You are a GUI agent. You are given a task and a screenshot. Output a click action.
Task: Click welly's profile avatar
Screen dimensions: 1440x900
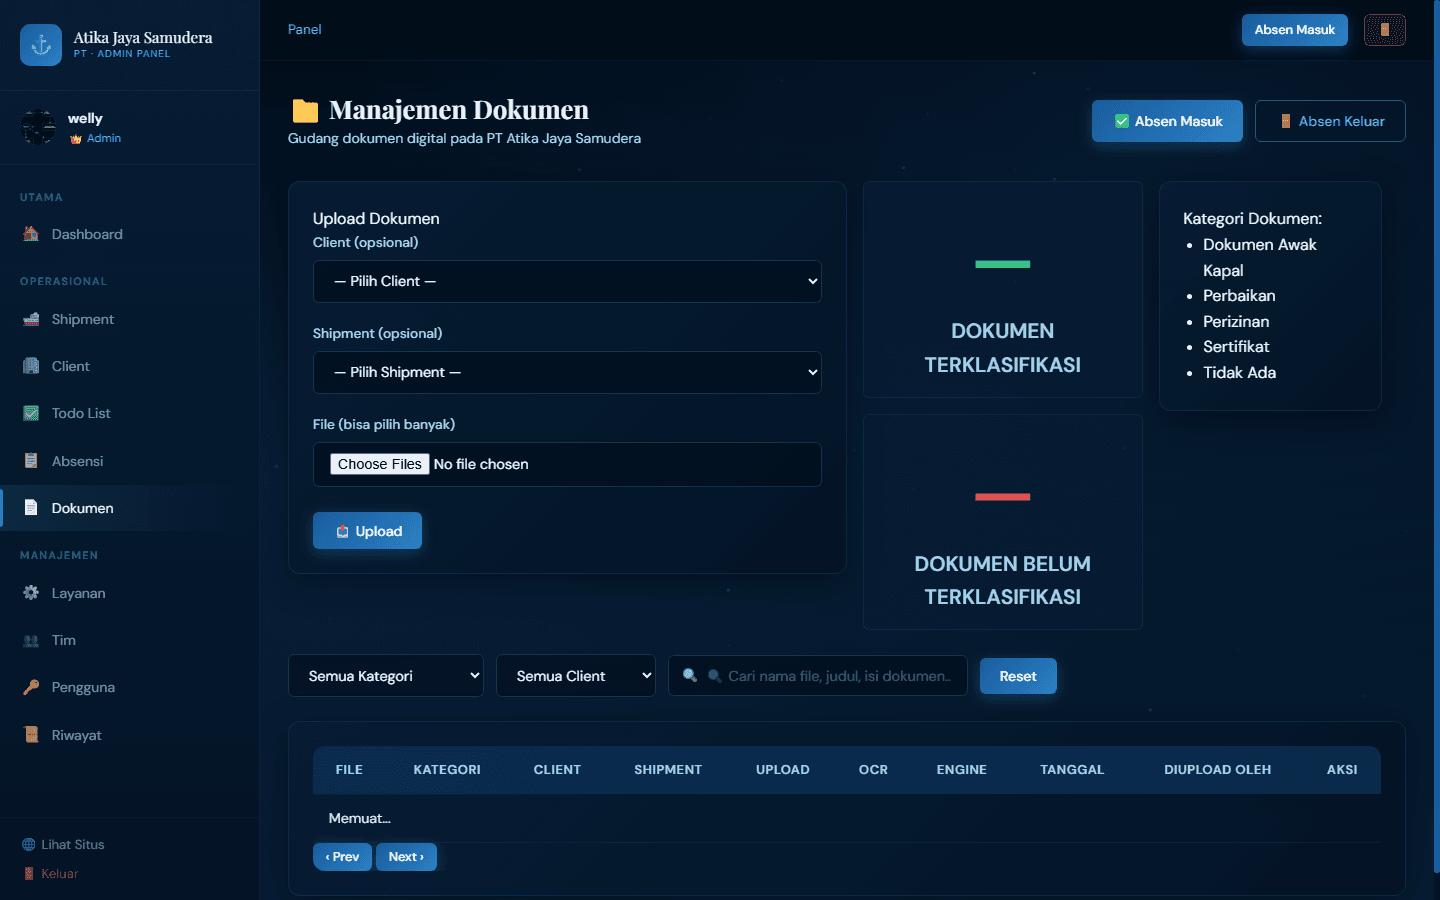click(x=39, y=127)
